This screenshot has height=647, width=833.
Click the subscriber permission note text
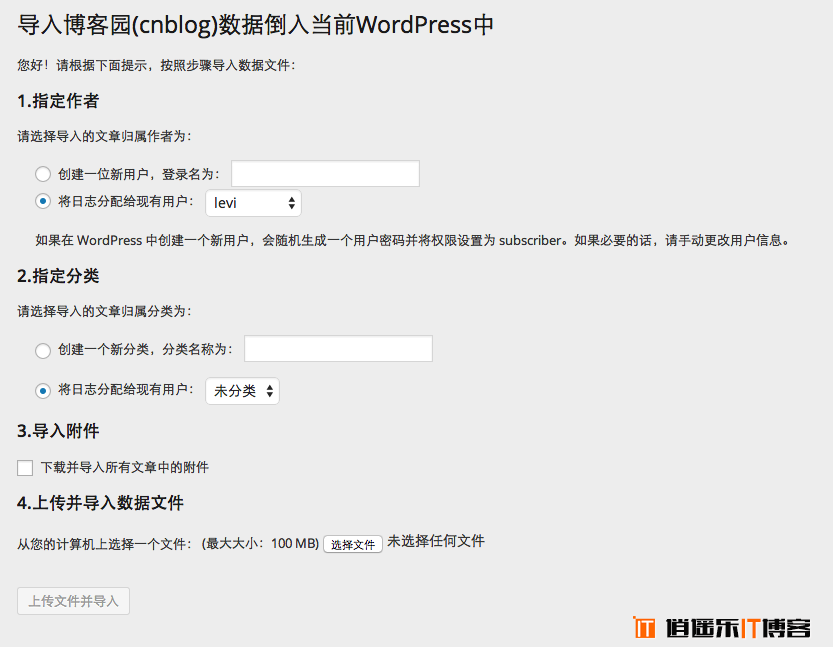[x=413, y=241]
